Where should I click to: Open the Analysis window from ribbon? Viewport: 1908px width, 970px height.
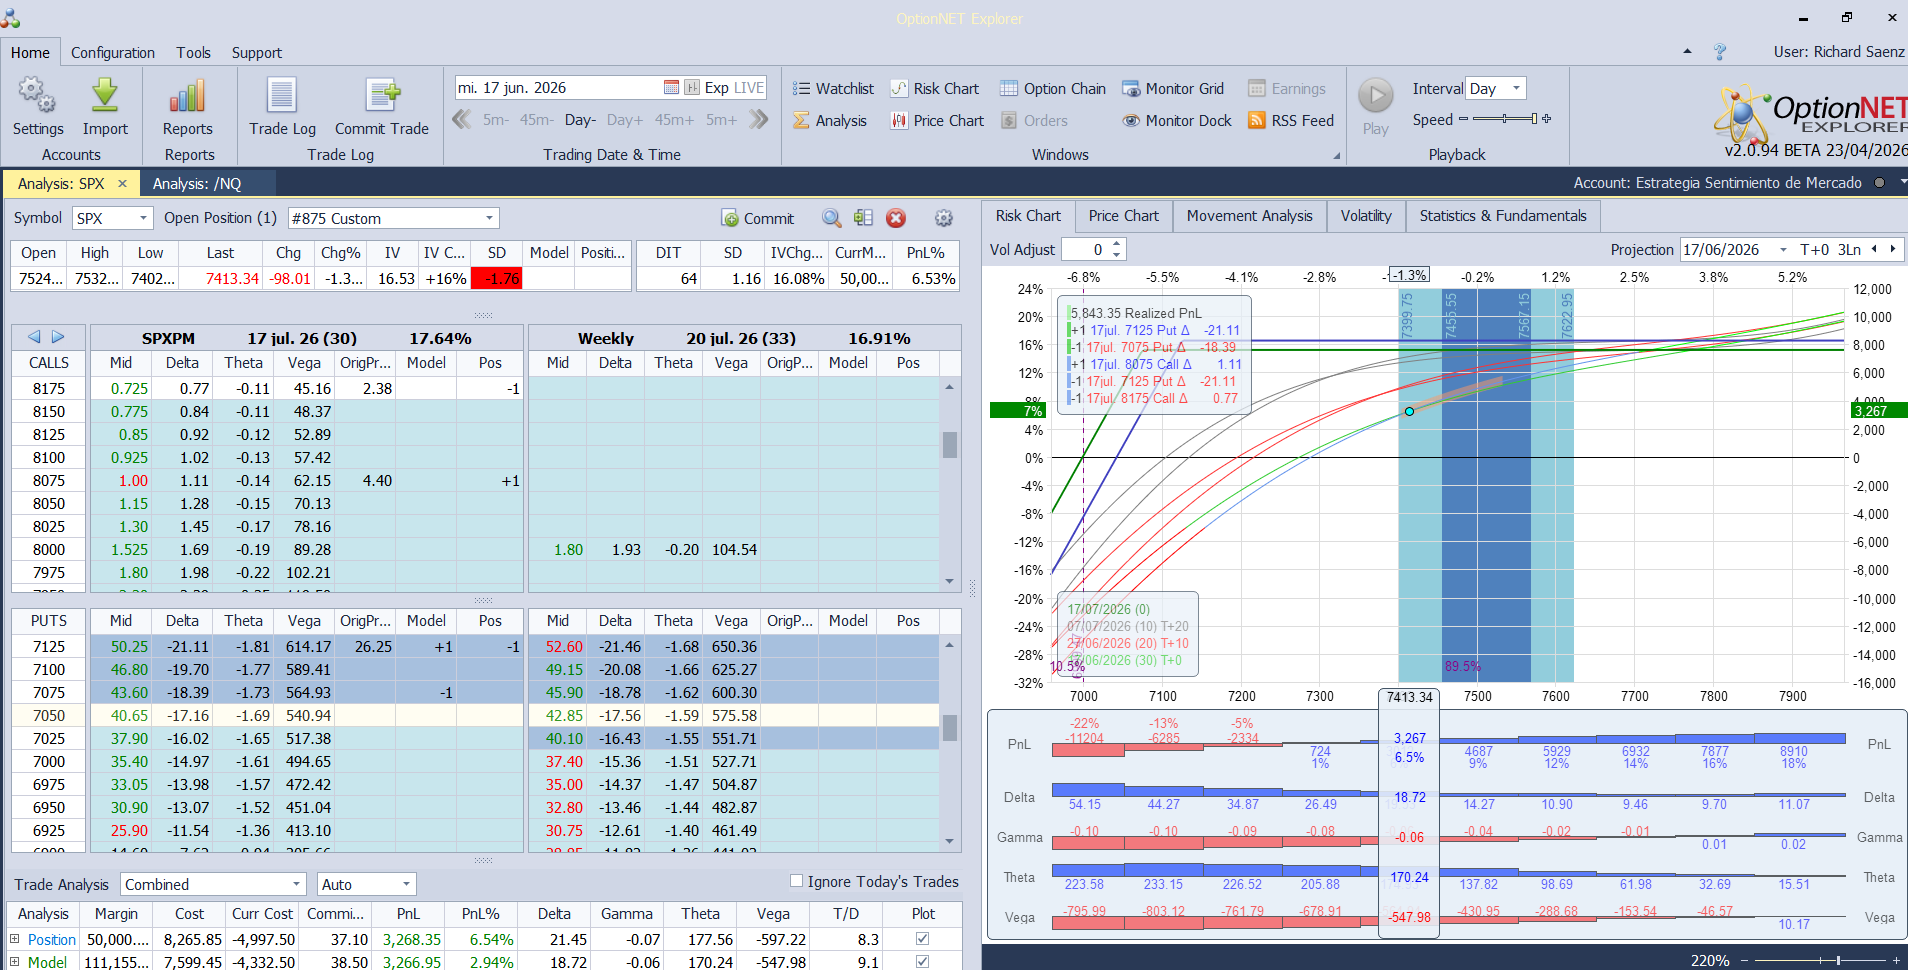tap(830, 120)
